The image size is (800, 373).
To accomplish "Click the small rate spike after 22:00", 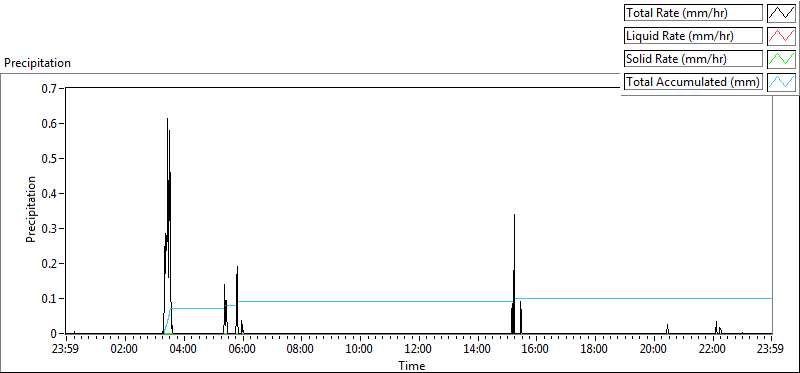I will click(716, 327).
